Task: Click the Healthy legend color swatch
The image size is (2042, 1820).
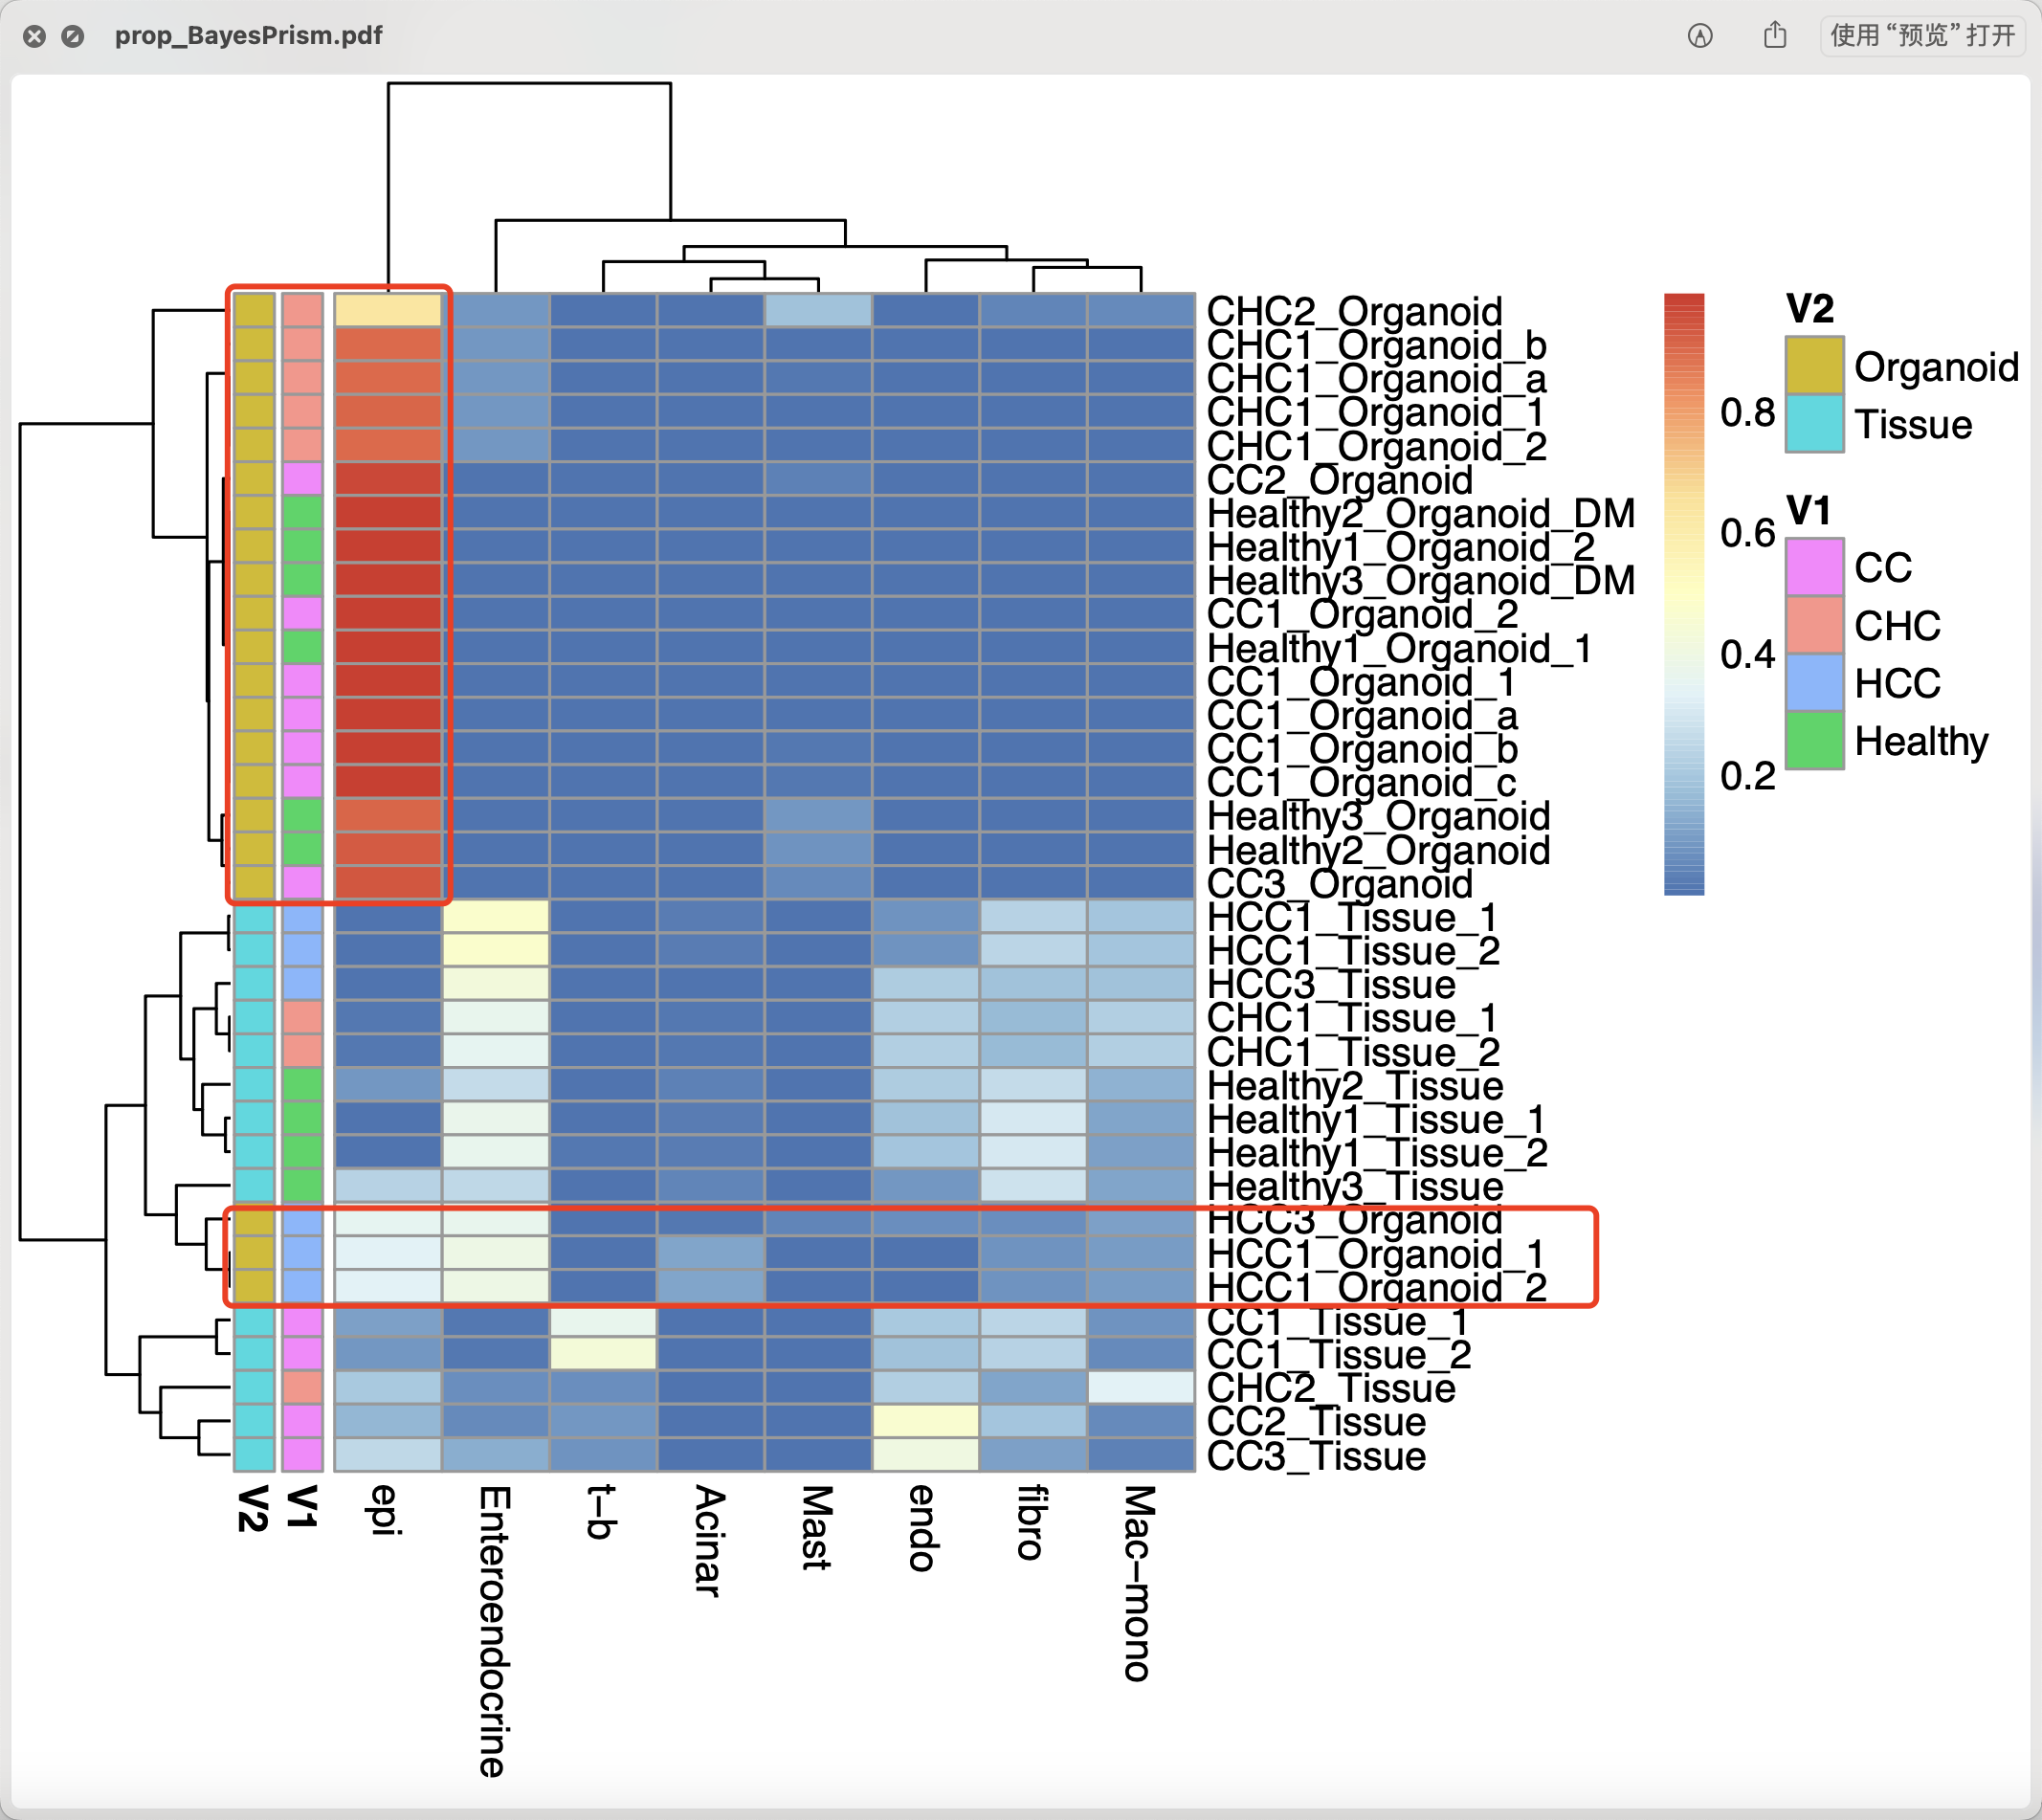Action: pyautogui.click(x=1814, y=740)
